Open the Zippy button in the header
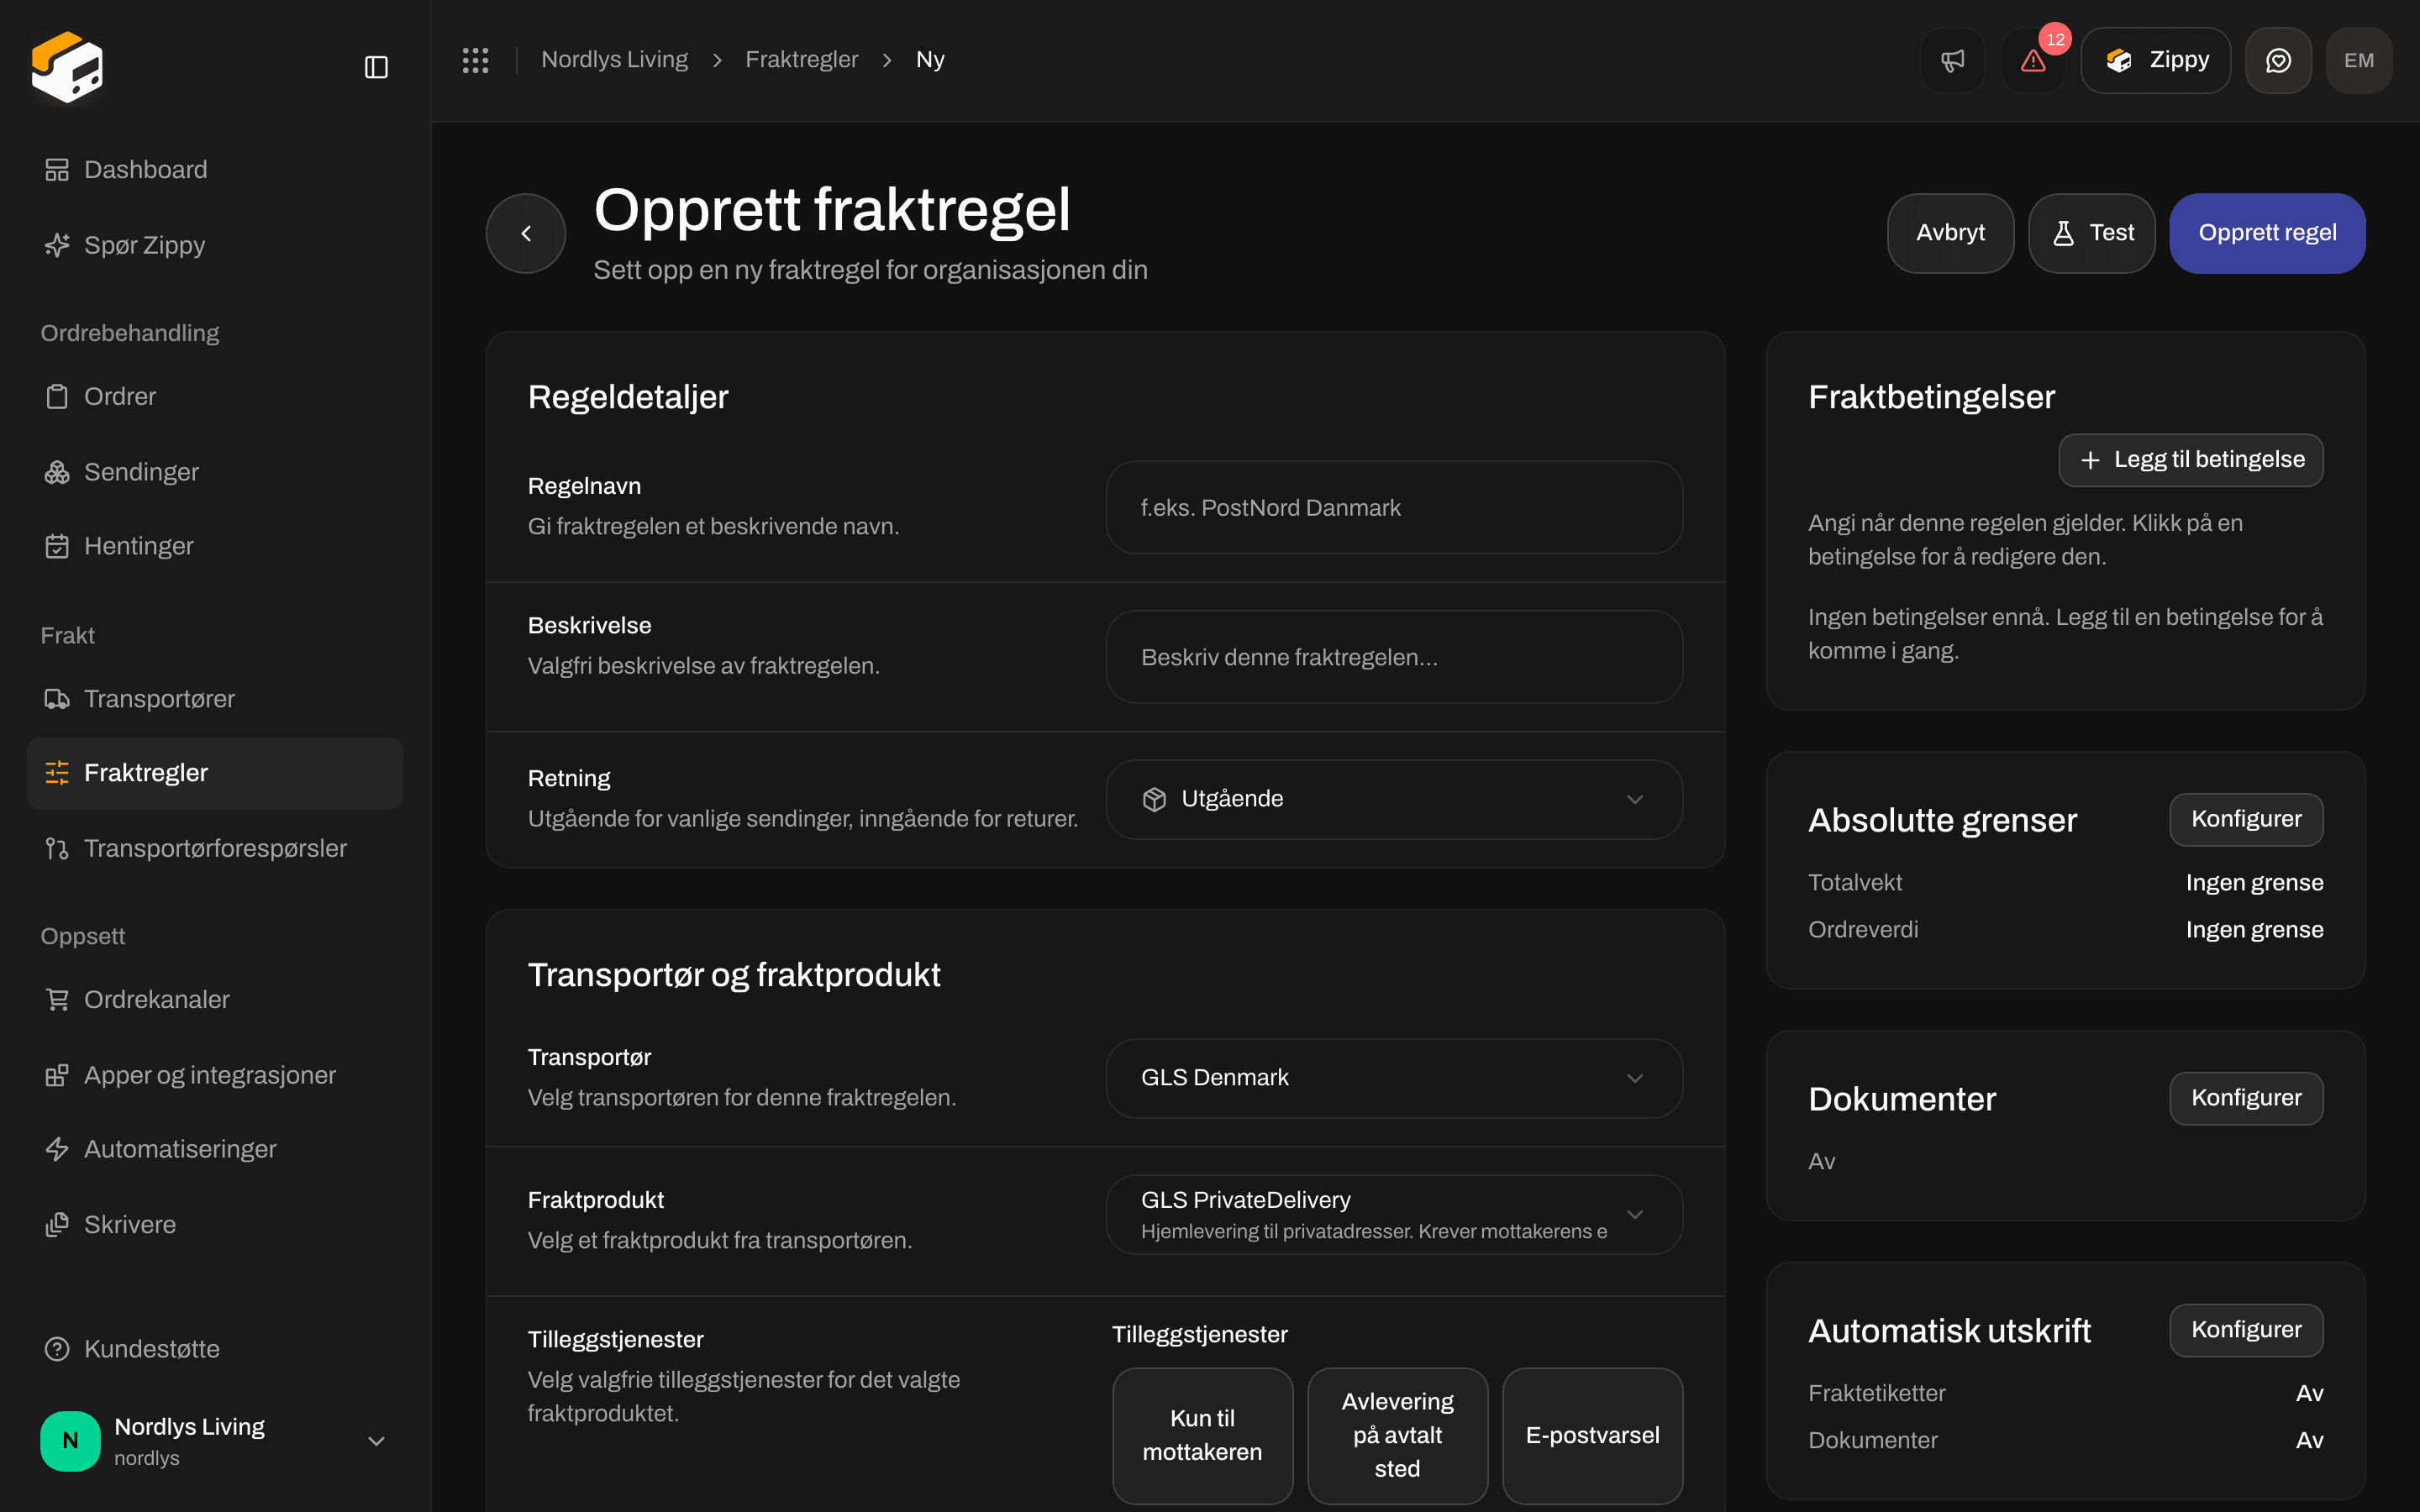The height and width of the screenshot is (1512, 2420). [2155, 60]
